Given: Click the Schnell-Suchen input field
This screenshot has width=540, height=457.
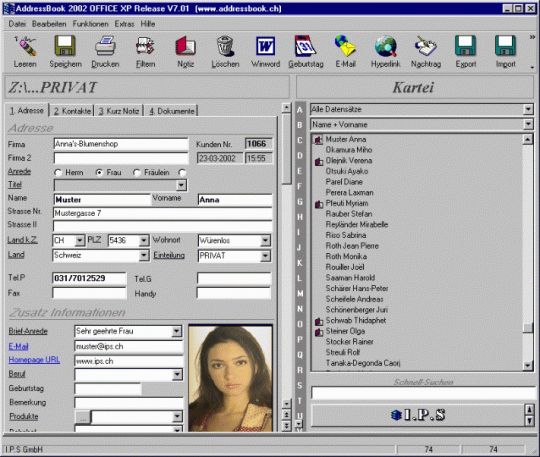Looking at the screenshot, I should (x=423, y=393).
